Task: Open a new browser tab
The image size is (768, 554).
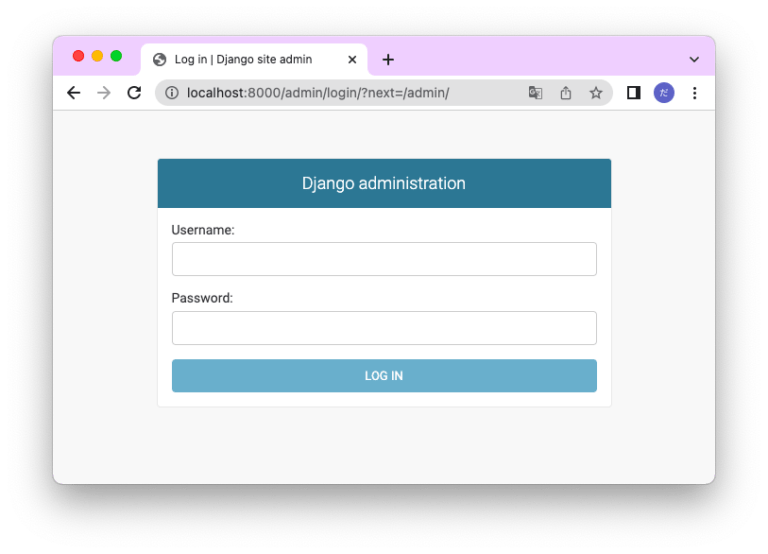Action: tap(388, 60)
